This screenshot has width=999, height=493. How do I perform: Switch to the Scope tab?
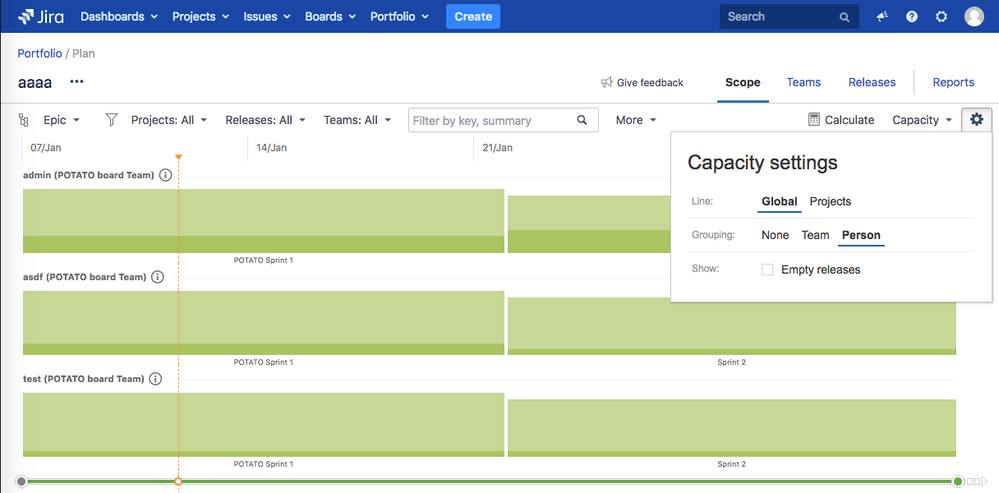(743, 83)
